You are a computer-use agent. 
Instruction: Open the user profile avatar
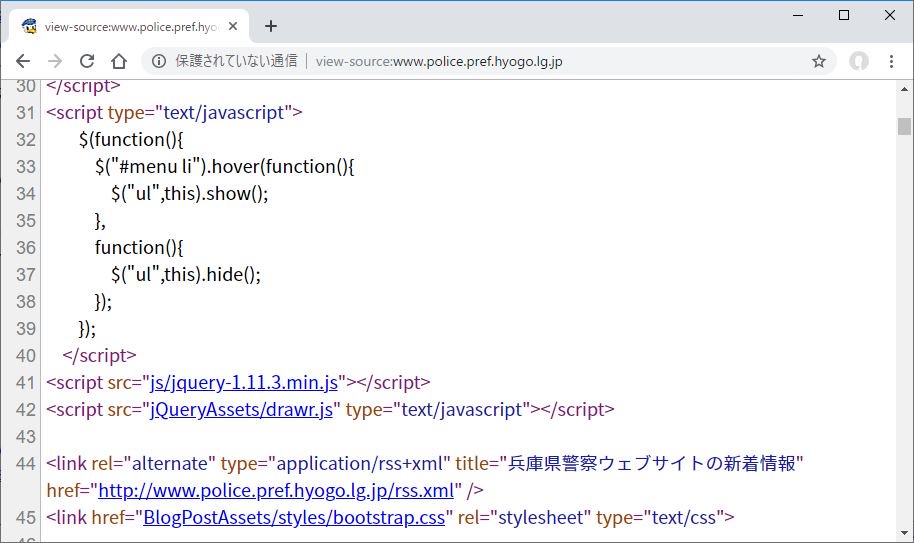click(859, 61)
